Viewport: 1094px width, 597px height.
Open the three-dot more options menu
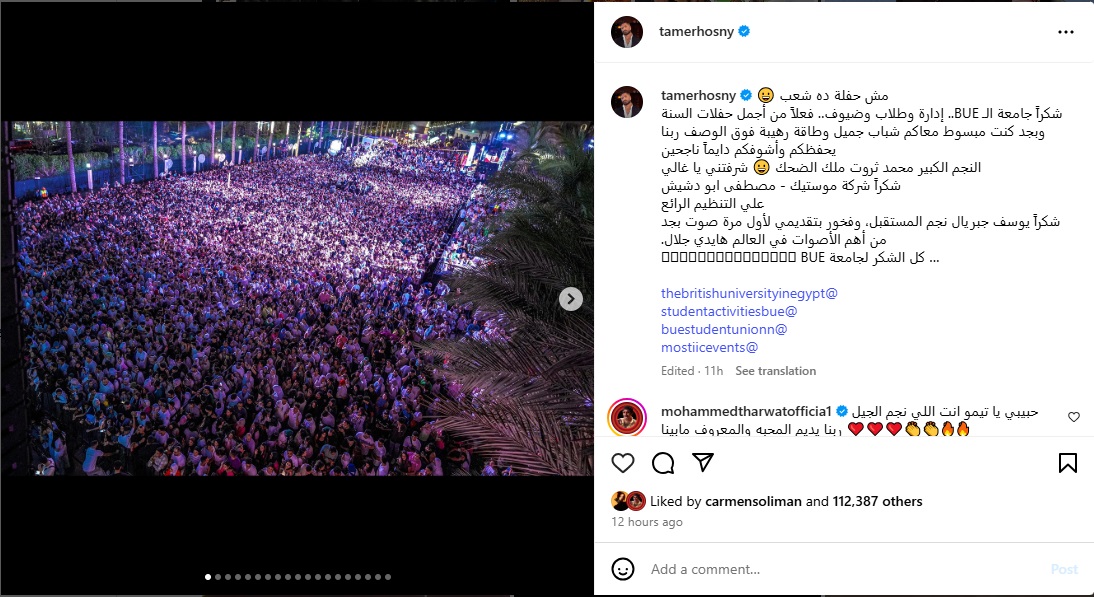1065,32
